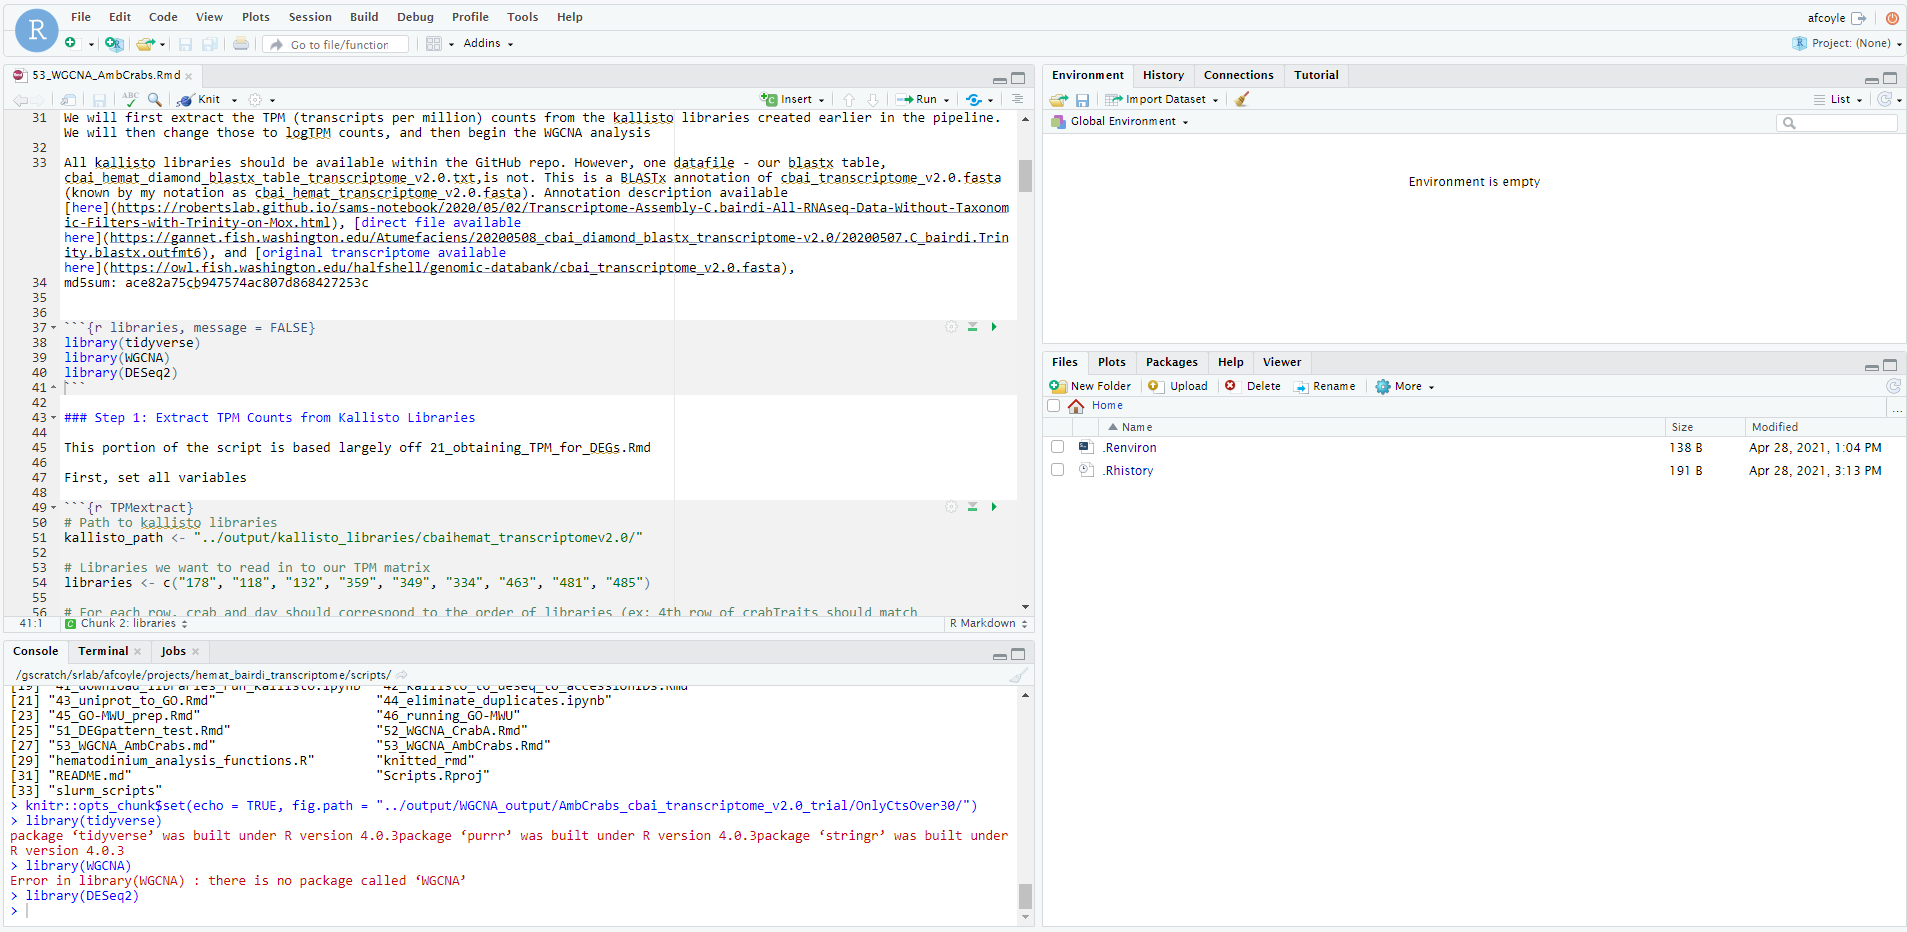
Task: Clear environment objects with the broom icon
Action: click(1242, 99)
